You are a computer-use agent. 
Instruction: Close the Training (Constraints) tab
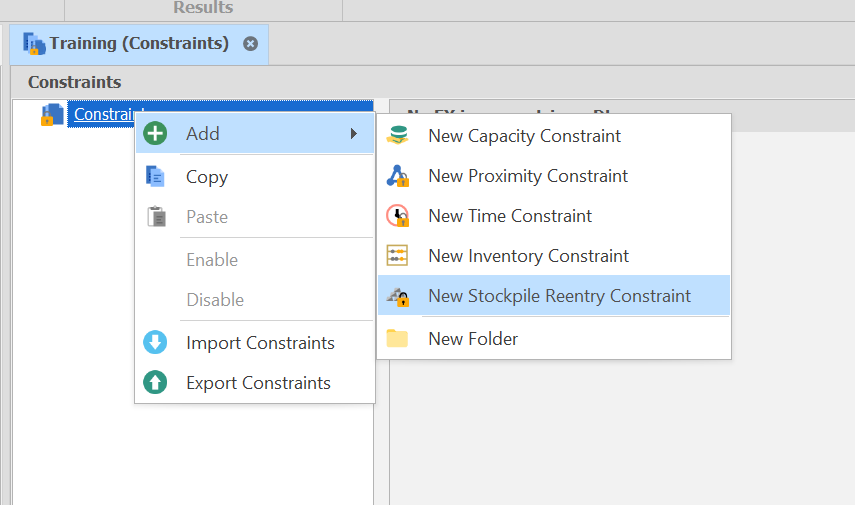251,44
